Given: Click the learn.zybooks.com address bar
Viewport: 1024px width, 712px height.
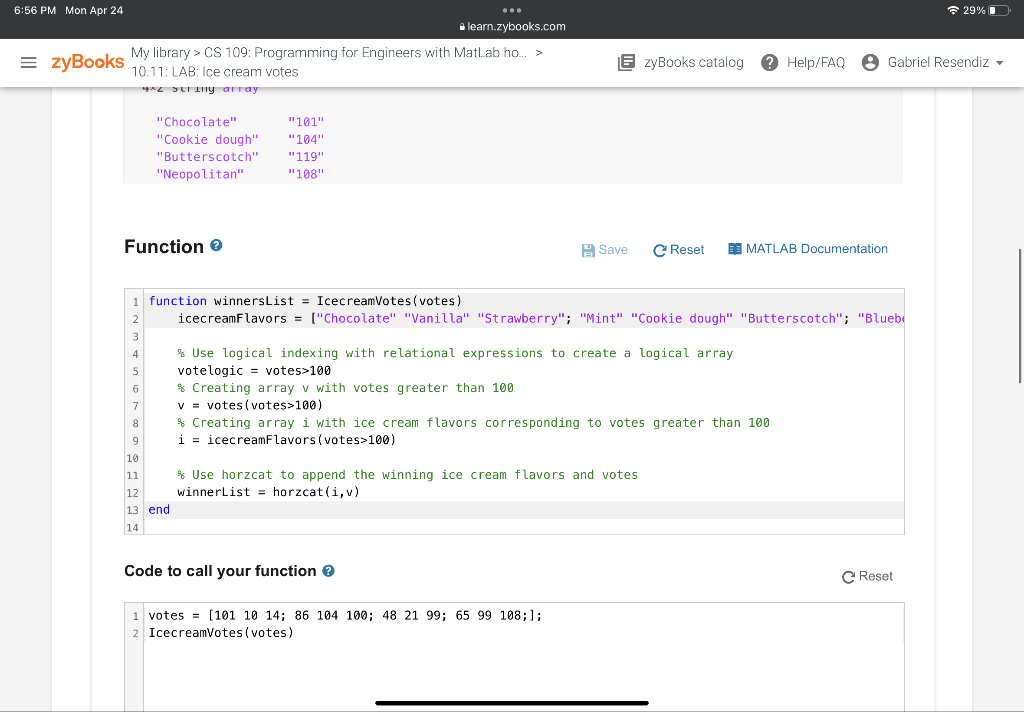Looking at the screenshot, I should pyautogui.click(x=512, y=28).
